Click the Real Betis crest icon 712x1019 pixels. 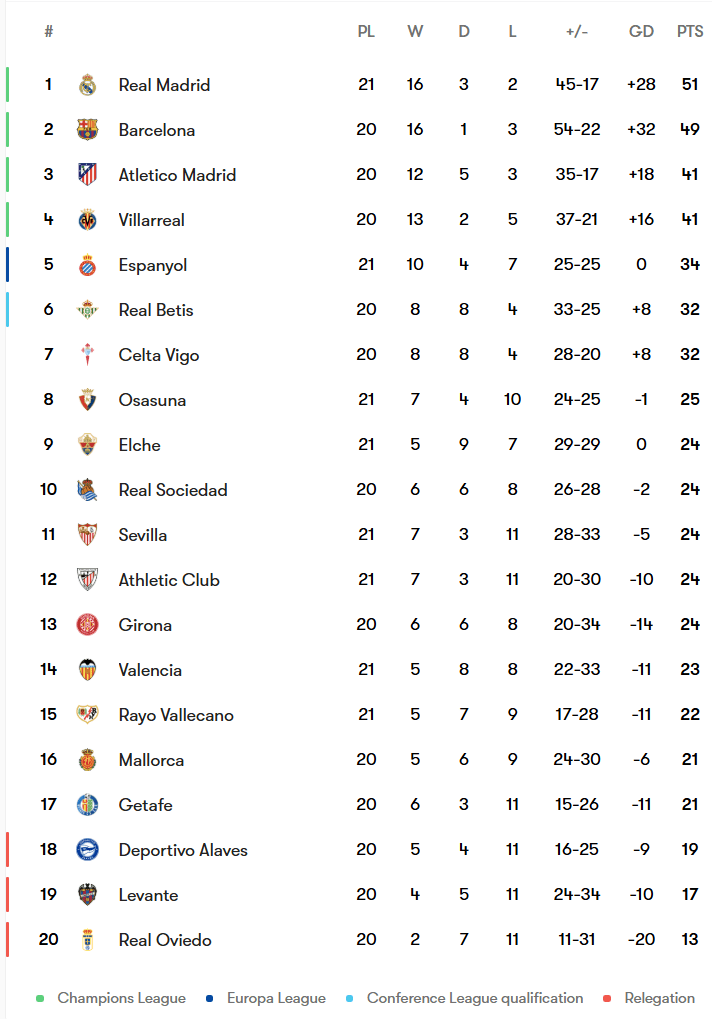87,310
